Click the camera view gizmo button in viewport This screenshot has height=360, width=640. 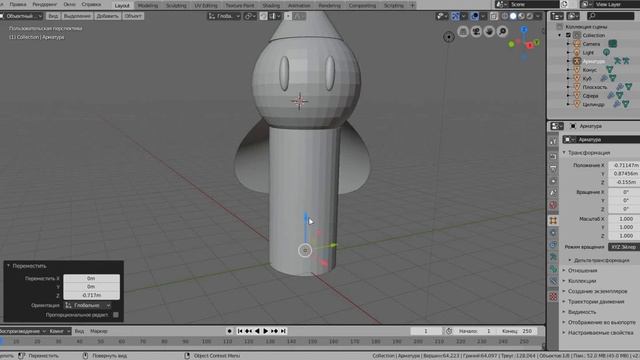[476, 31]
